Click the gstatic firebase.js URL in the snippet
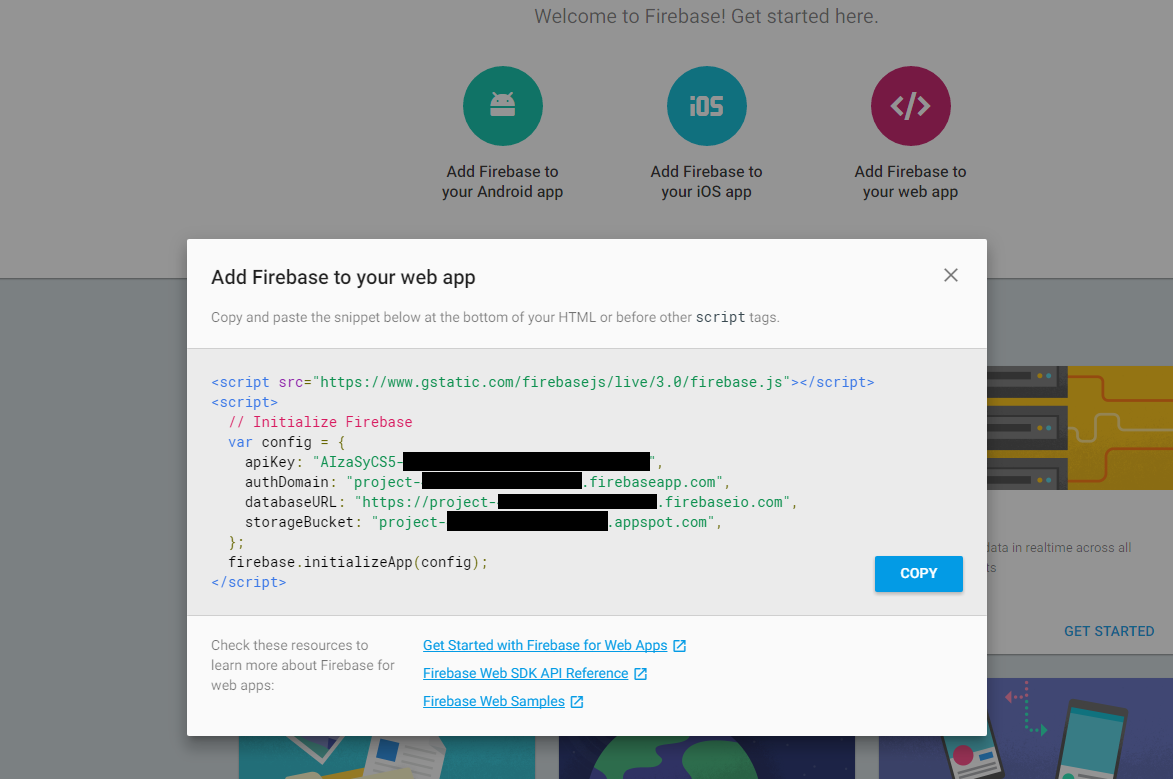The height and width of the screenshot is (779, 1173). [553, 382]
